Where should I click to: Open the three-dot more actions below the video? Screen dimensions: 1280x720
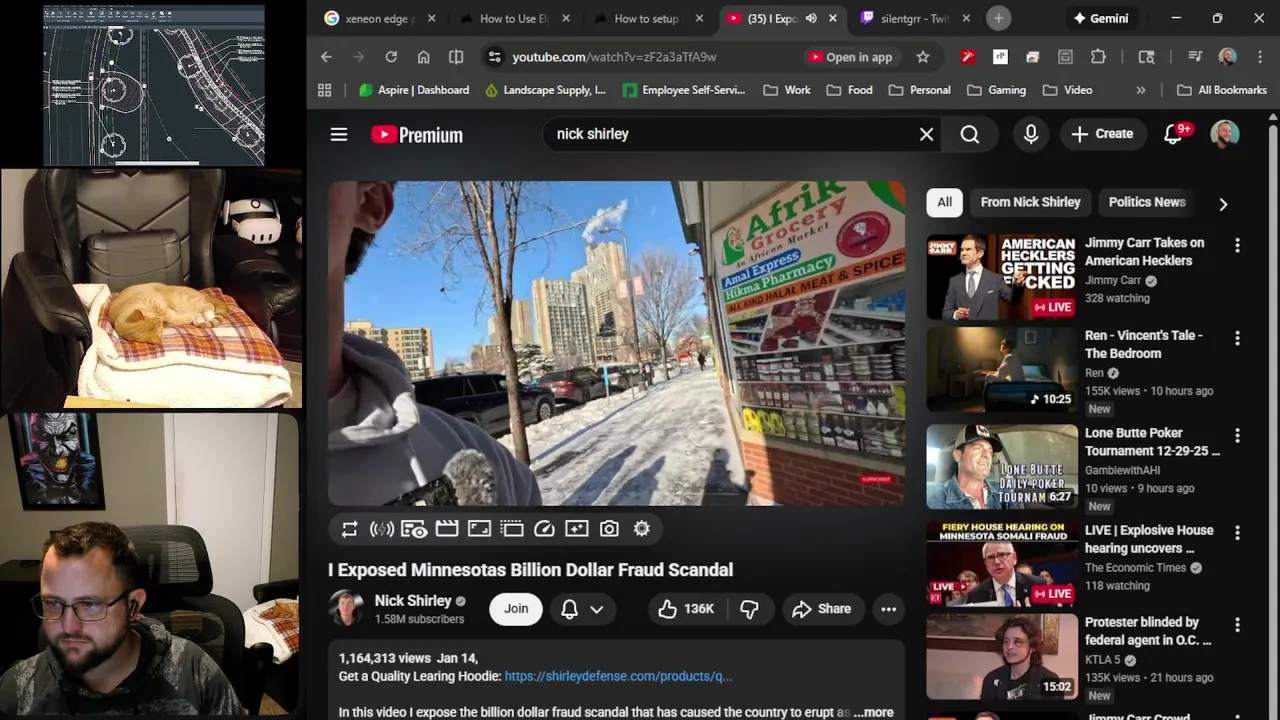coord(888,609)
